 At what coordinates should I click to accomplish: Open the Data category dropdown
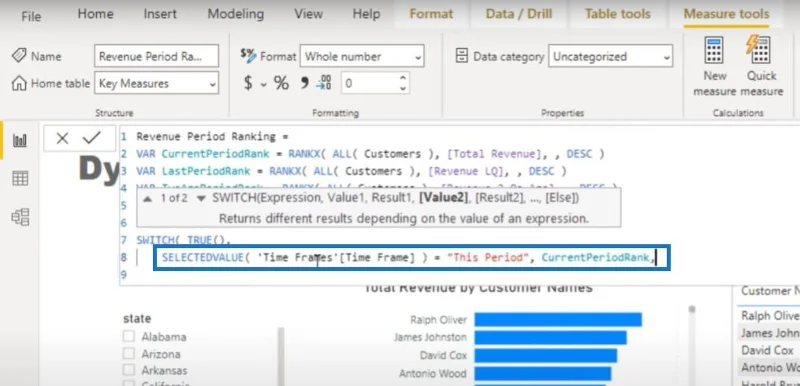(x=610, y=56)
